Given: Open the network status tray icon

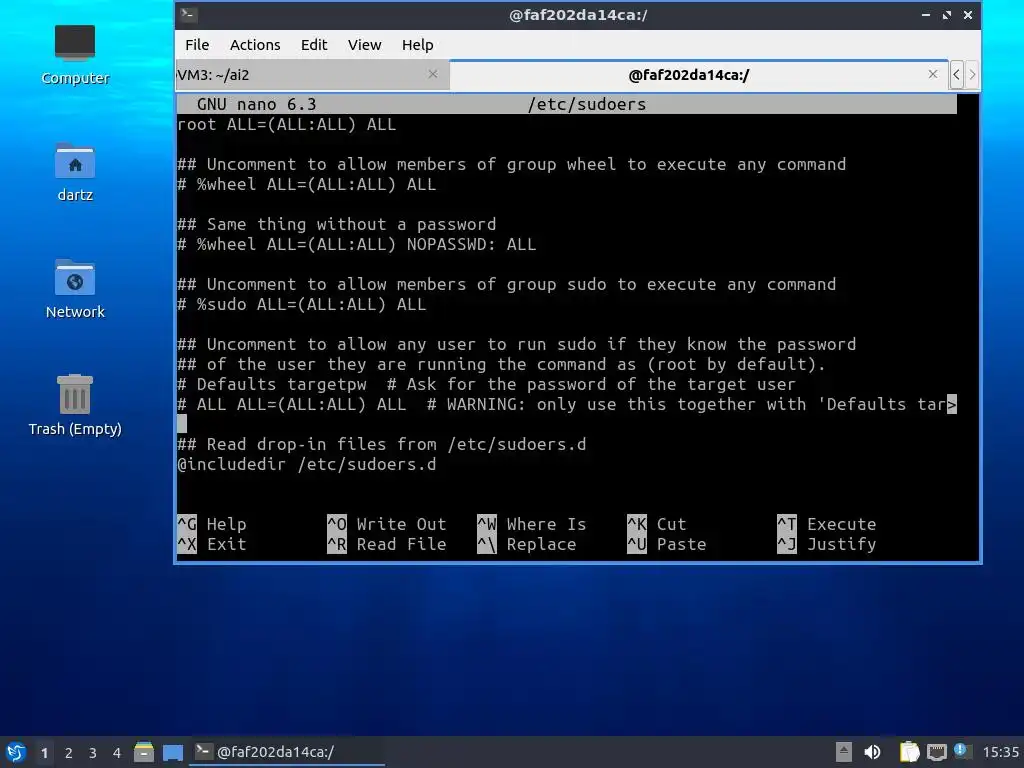Looking at the screenshot, I should [x=936, y=752].
